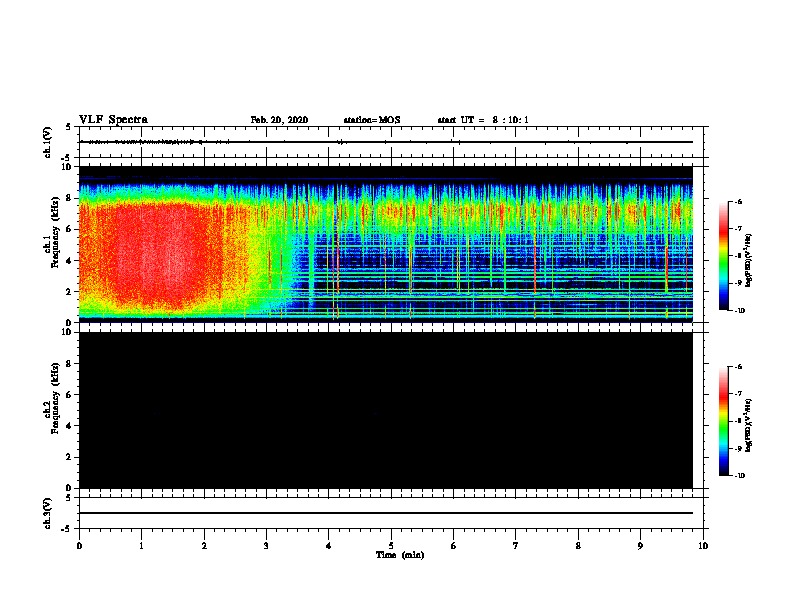
Task: Click time tick label "9" on x-axis
Action: click(640, 546)
